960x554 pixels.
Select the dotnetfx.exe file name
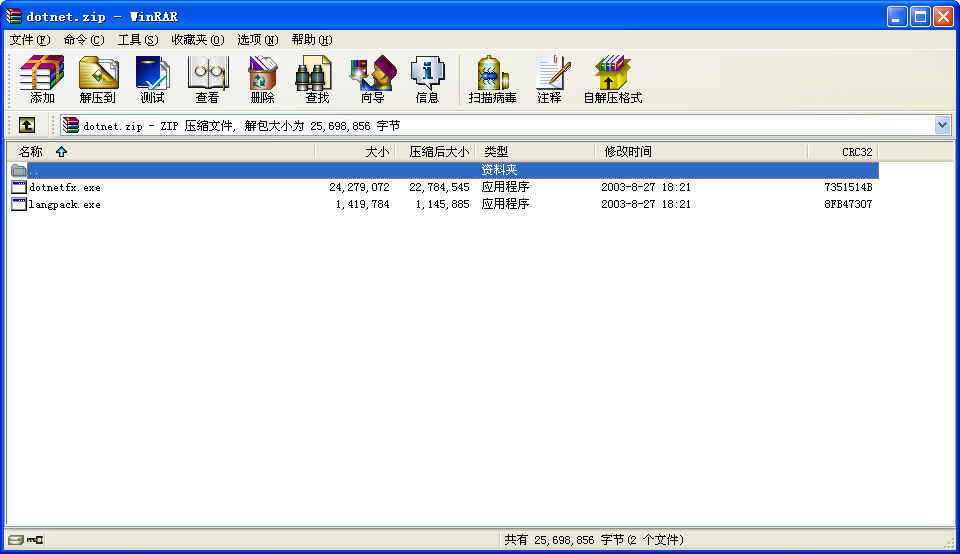pos(65,187)
